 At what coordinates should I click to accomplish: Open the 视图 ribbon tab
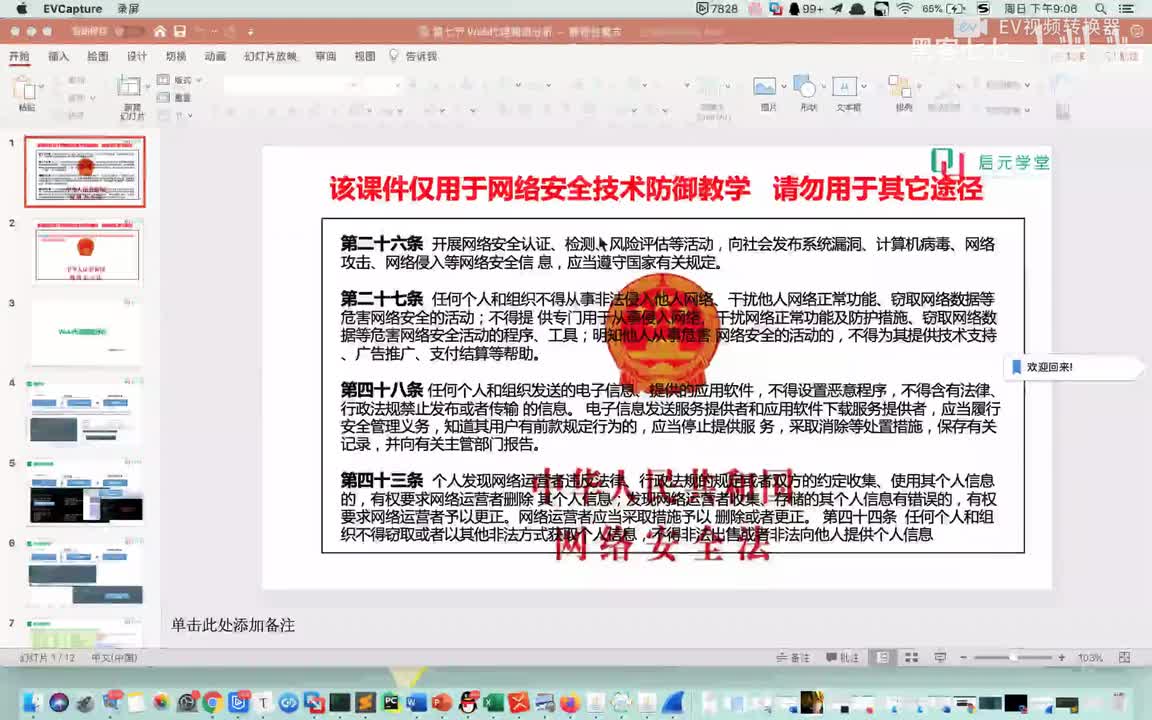click(x=364, y=56)
